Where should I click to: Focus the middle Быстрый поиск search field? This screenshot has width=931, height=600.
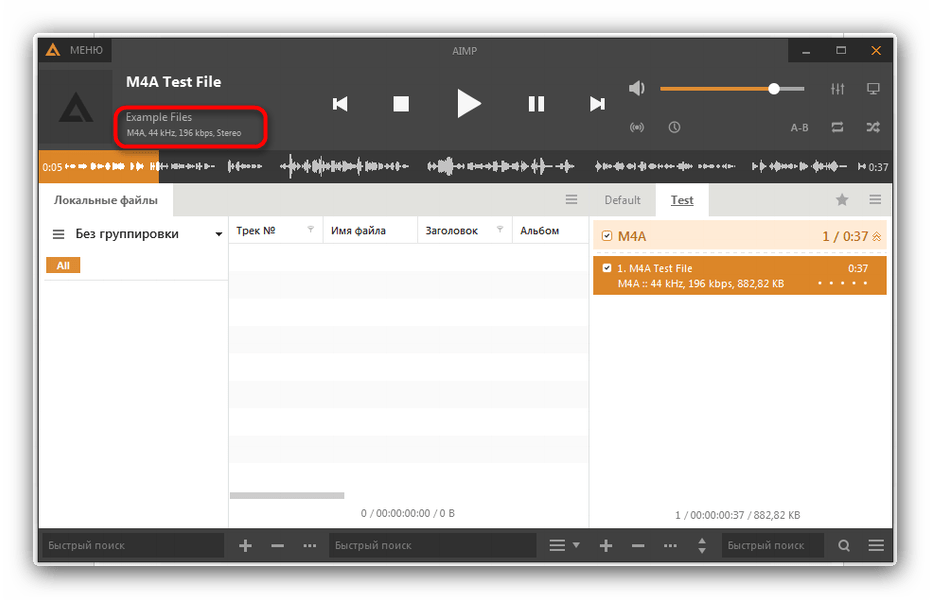(x=433, y=545)
